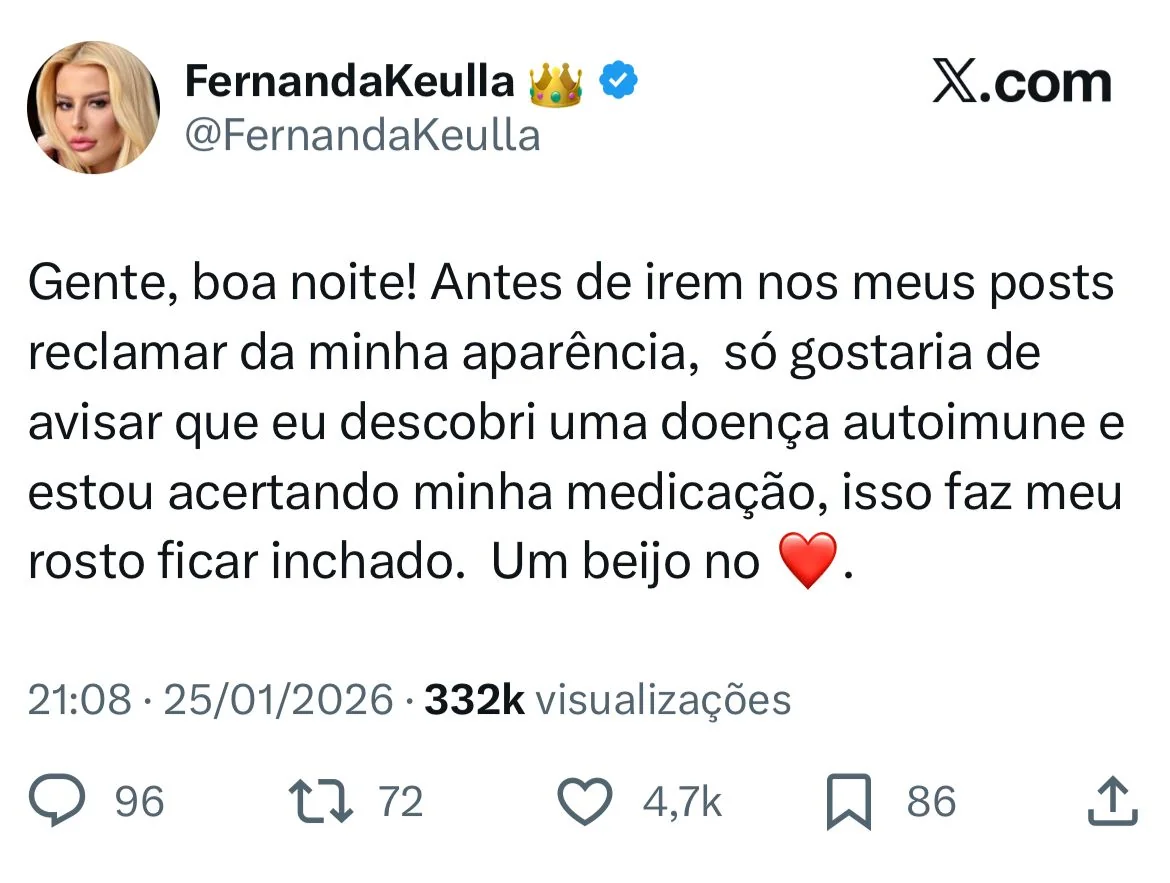Click the 25/01/2026 post date
1170x883 pixels.
point(278,700)
